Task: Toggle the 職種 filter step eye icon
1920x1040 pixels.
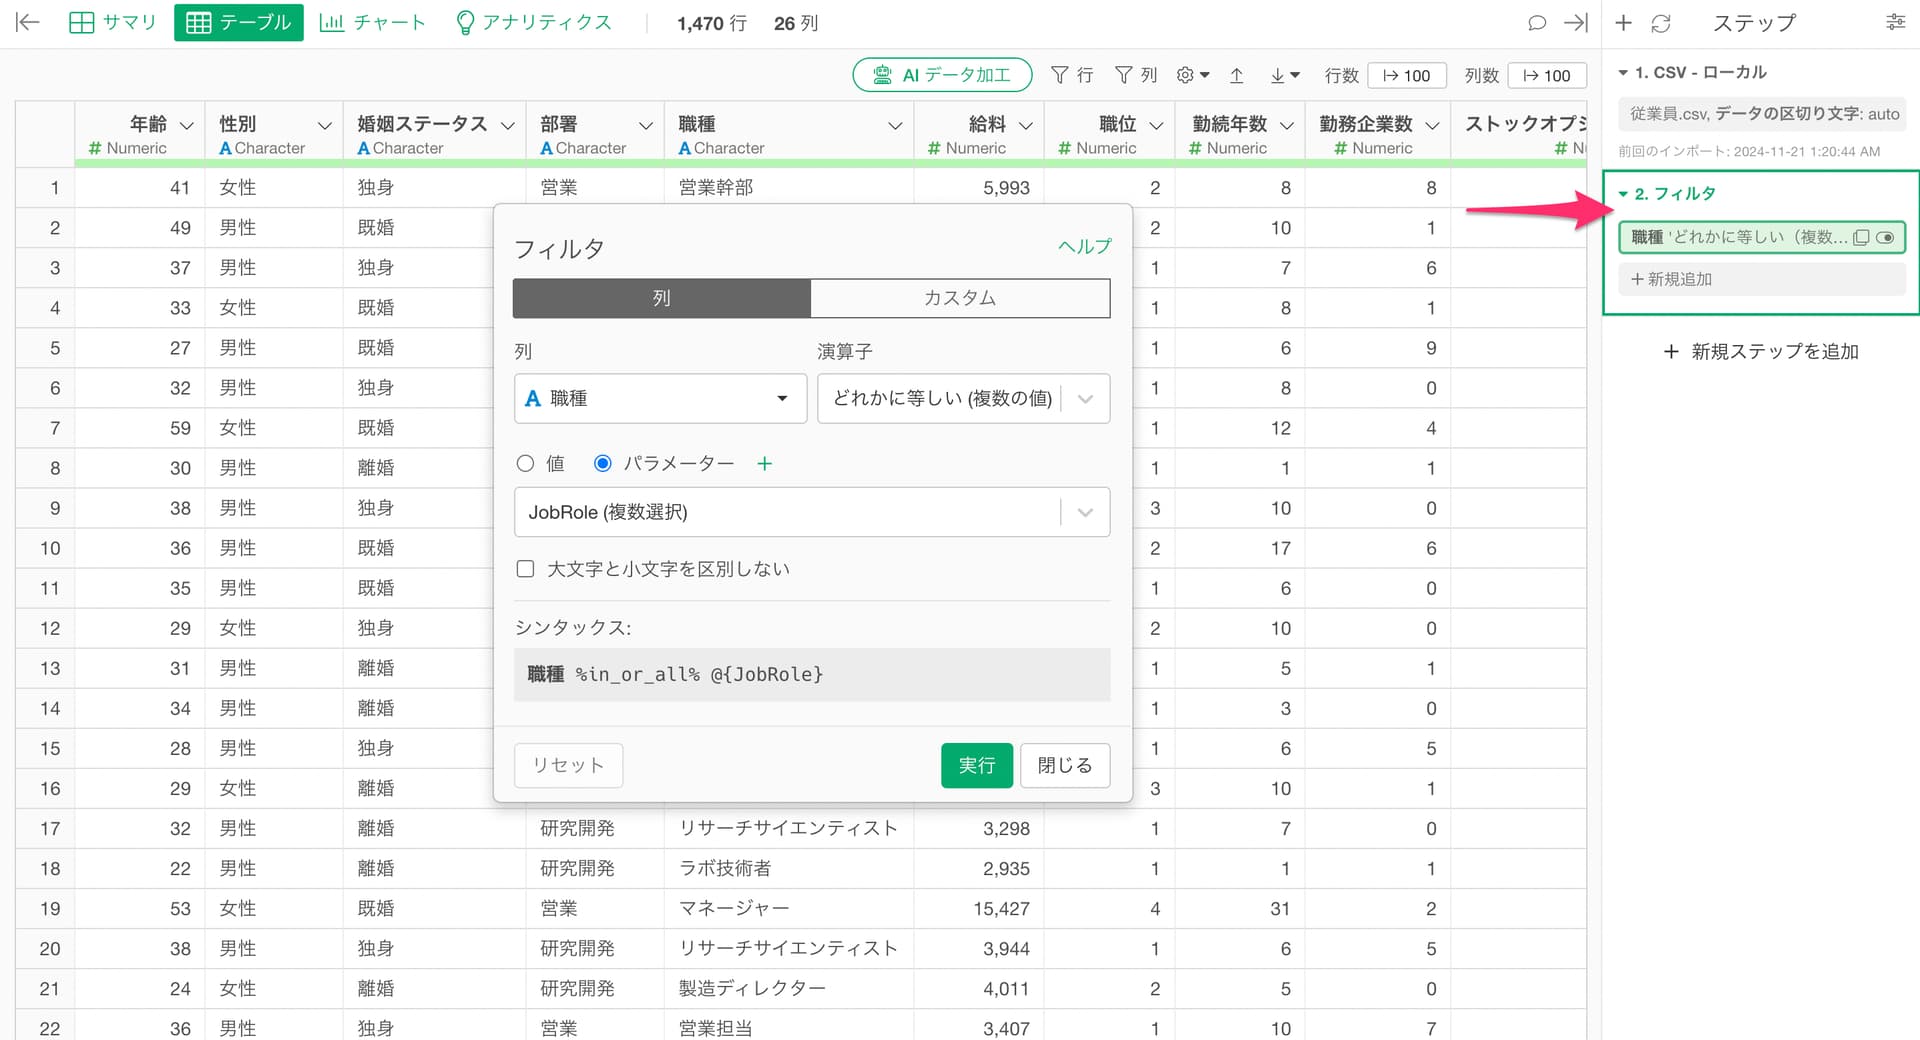Action: point(1885,238)
